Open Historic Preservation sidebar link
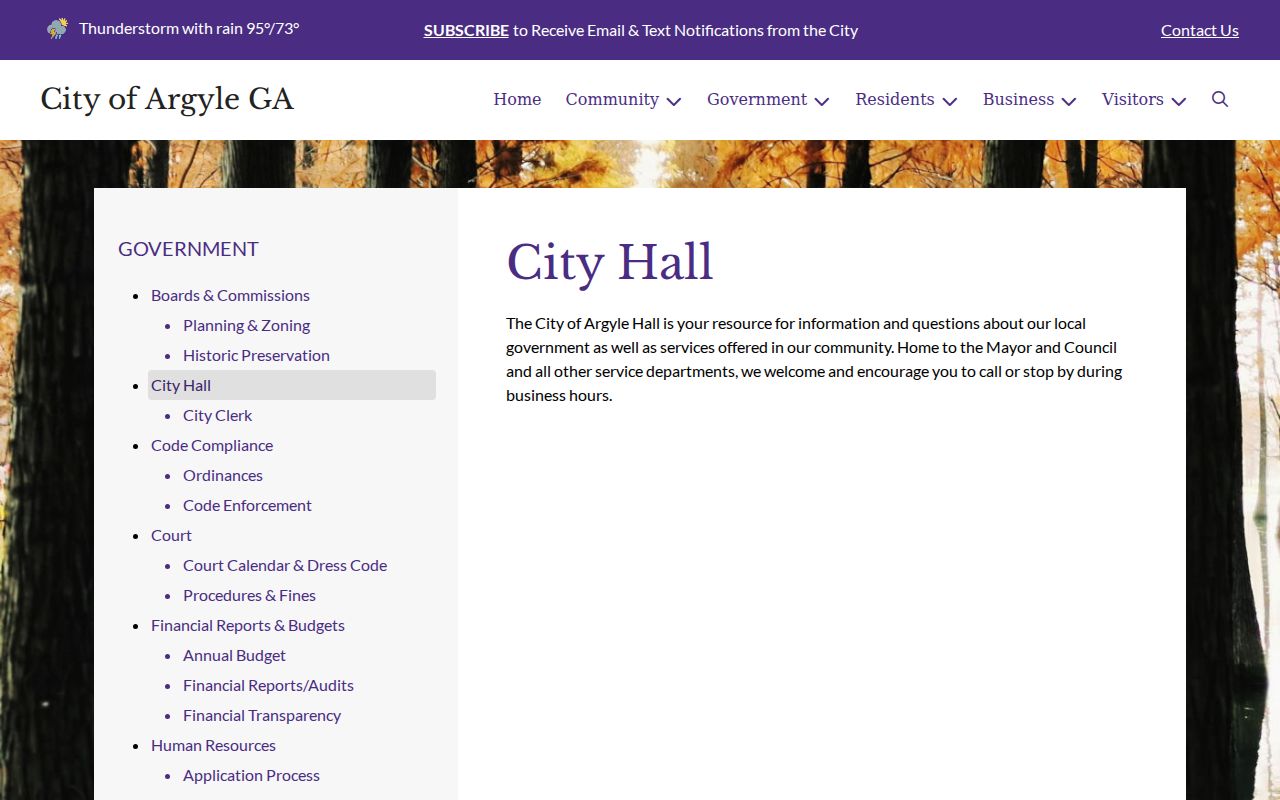This screenshot has width=1280, height=800. click(256, 355)
